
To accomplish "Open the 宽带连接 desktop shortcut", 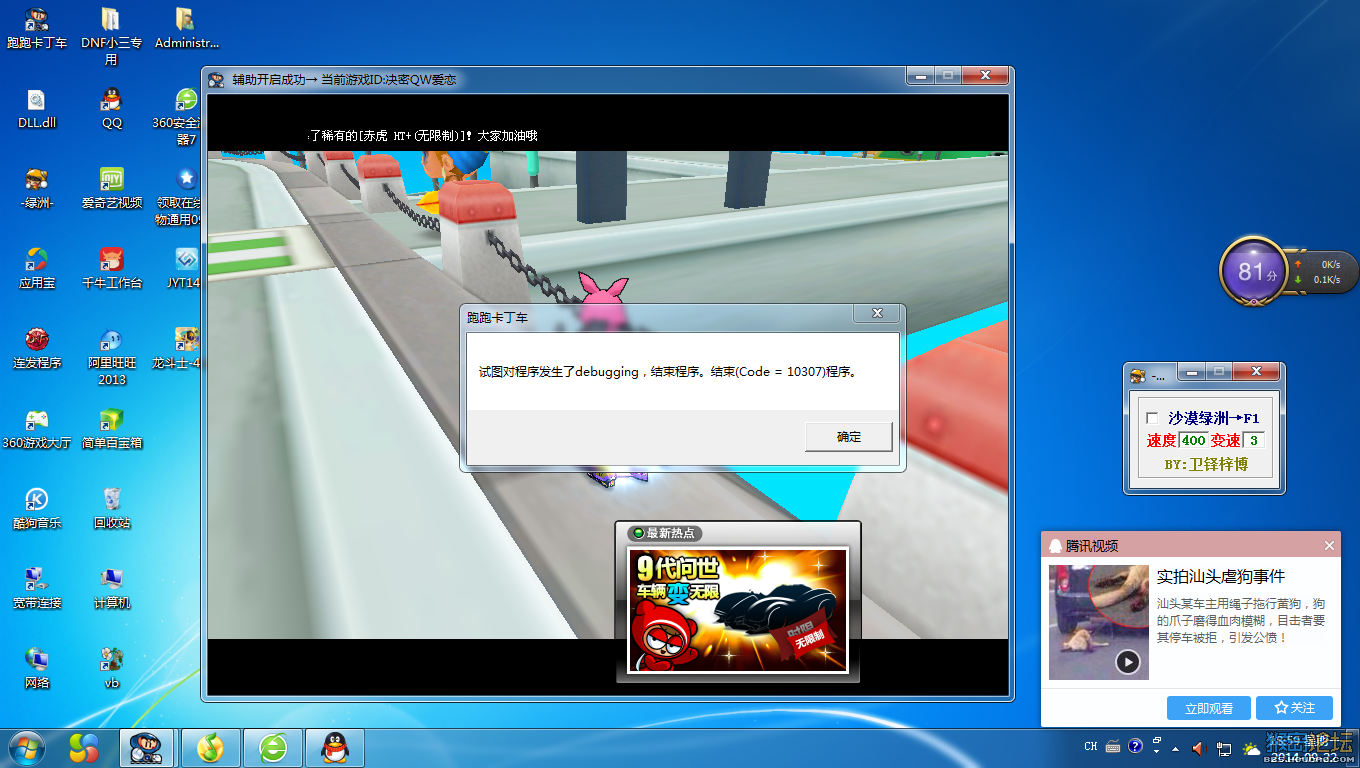I will 37,588.
